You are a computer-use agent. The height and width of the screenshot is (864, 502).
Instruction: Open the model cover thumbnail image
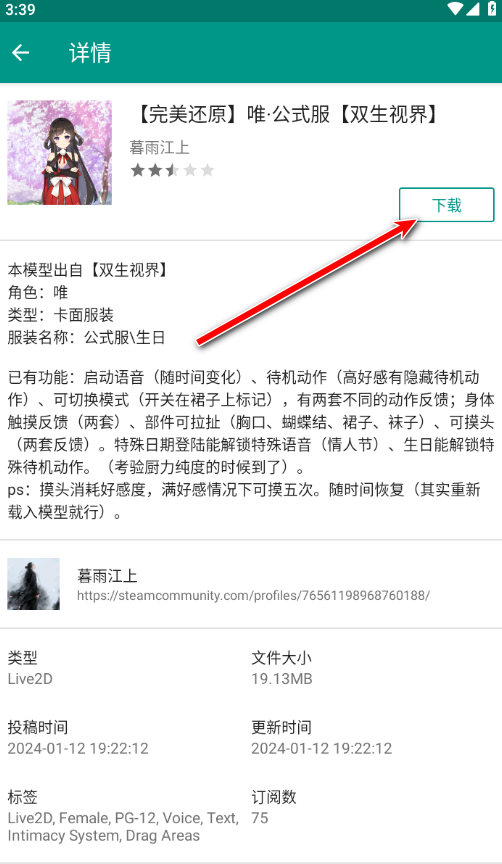[x=60, y=152]
